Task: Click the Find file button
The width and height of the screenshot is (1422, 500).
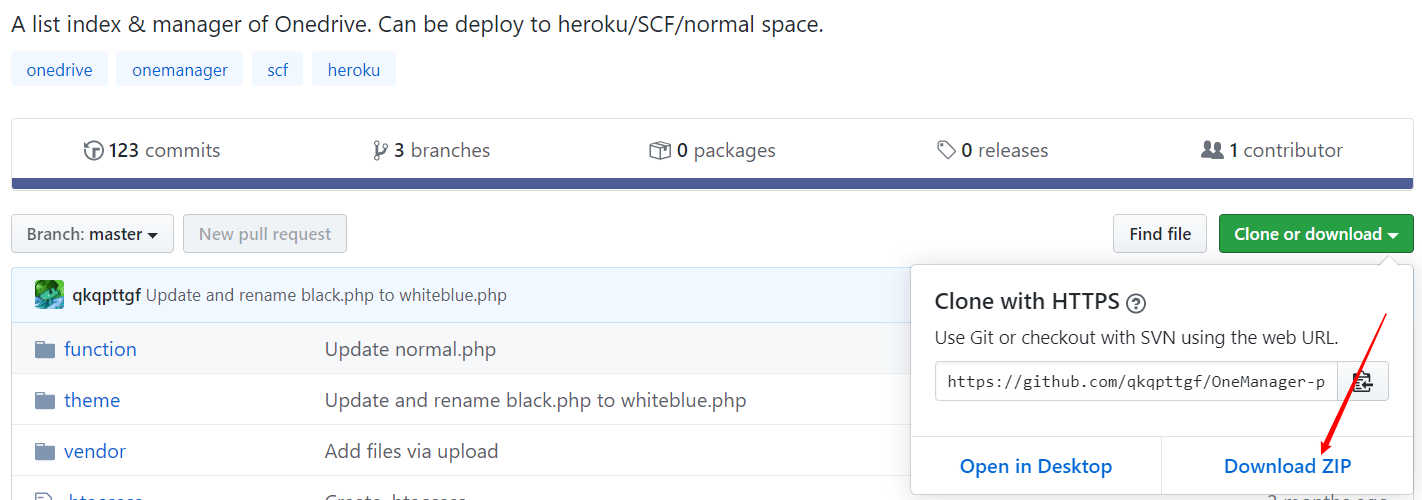Action: pos(1160,234)
